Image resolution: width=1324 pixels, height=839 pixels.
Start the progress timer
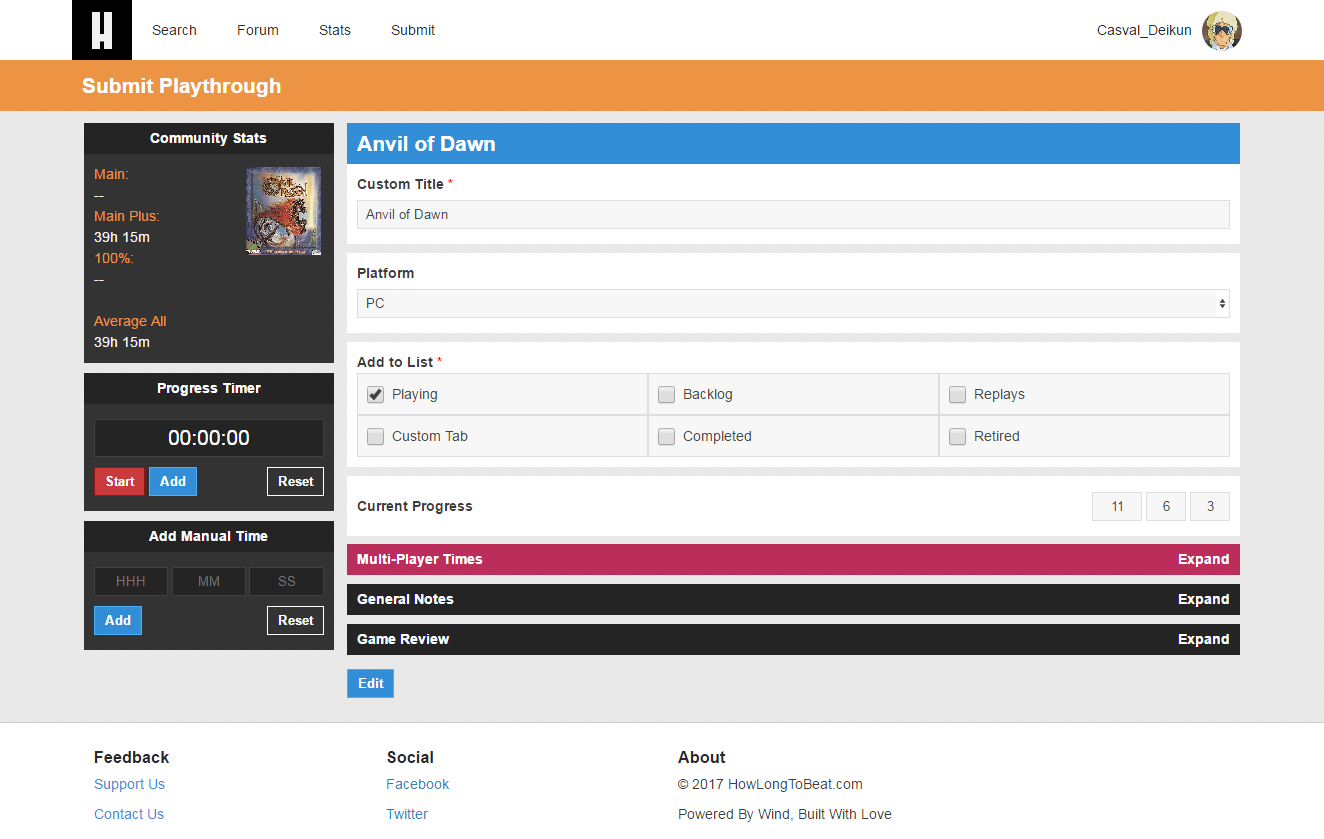coord(120,481)
